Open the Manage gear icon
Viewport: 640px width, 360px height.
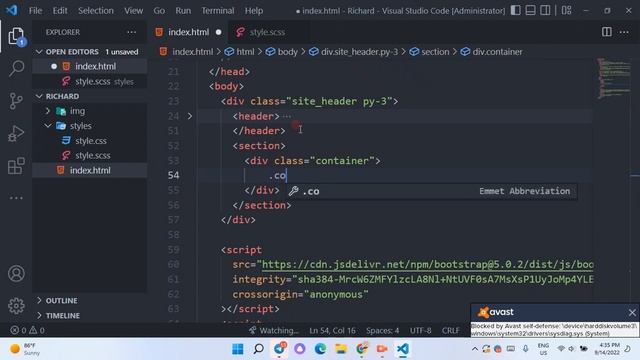(16, 305)
